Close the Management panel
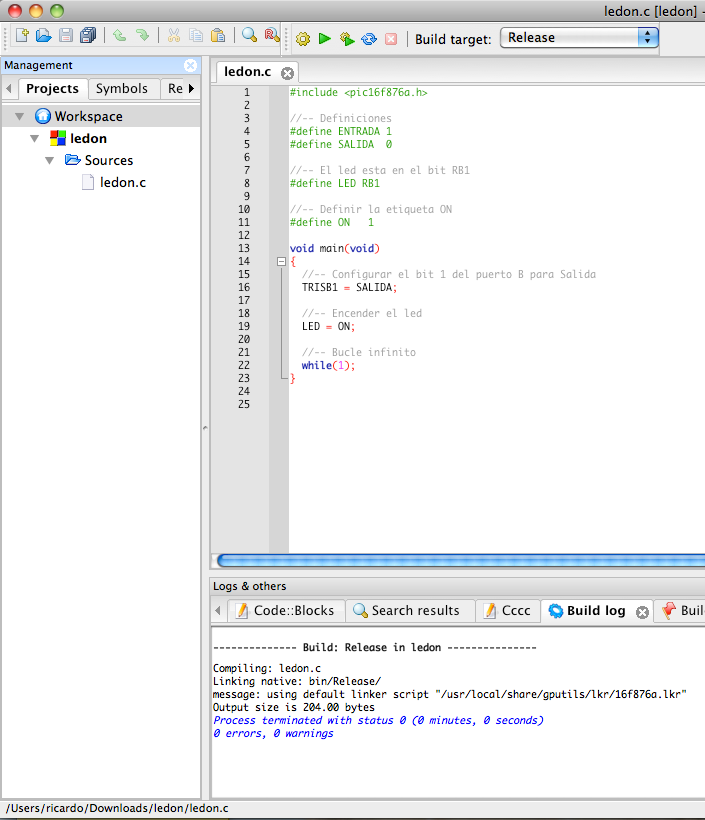Viewport: 705px width, 820px height. tap(190, 65)
